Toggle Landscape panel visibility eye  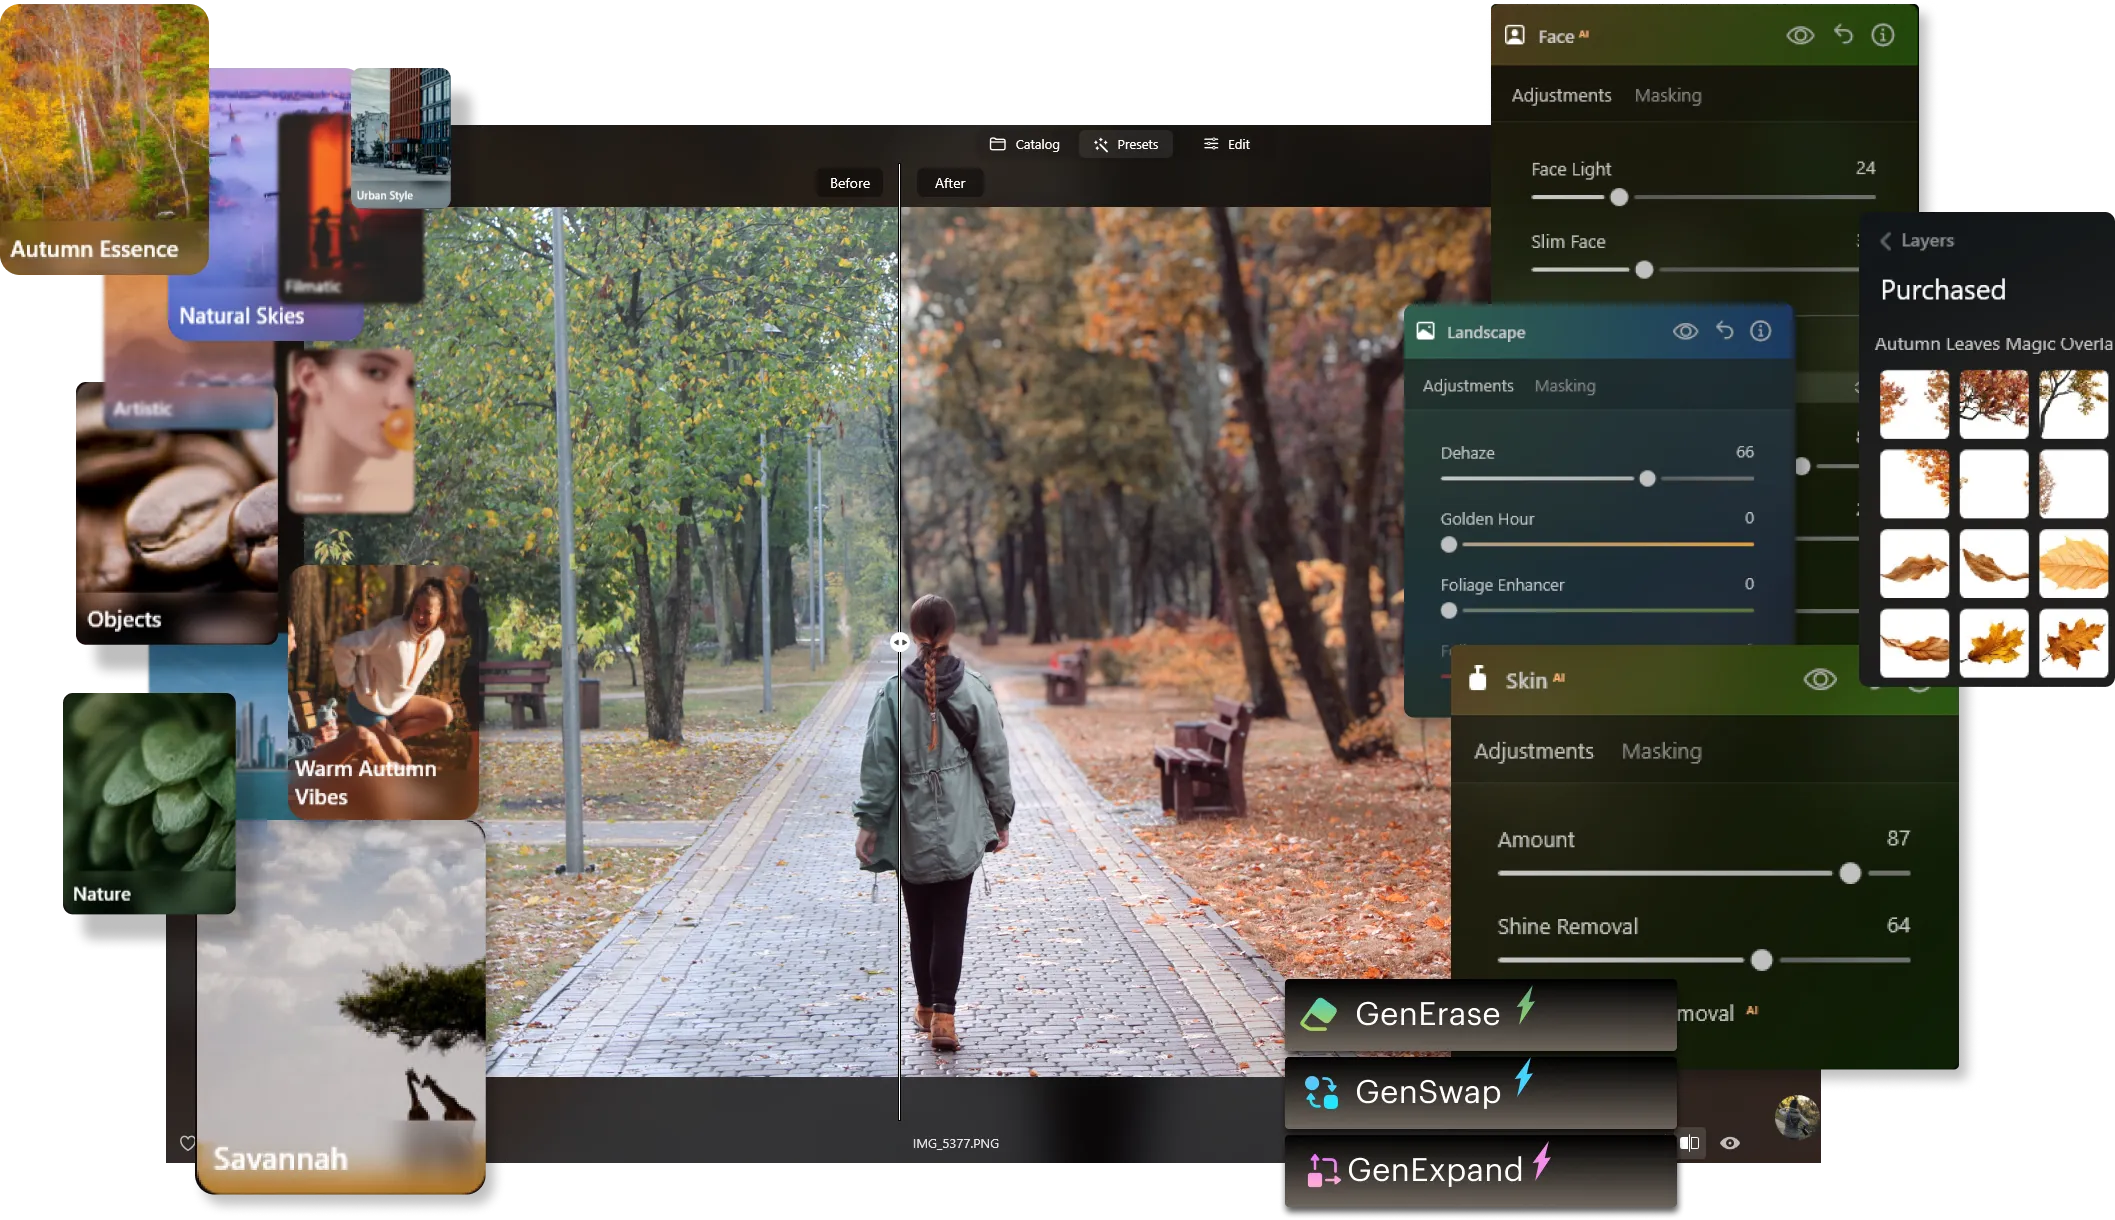click(1685, 331)
